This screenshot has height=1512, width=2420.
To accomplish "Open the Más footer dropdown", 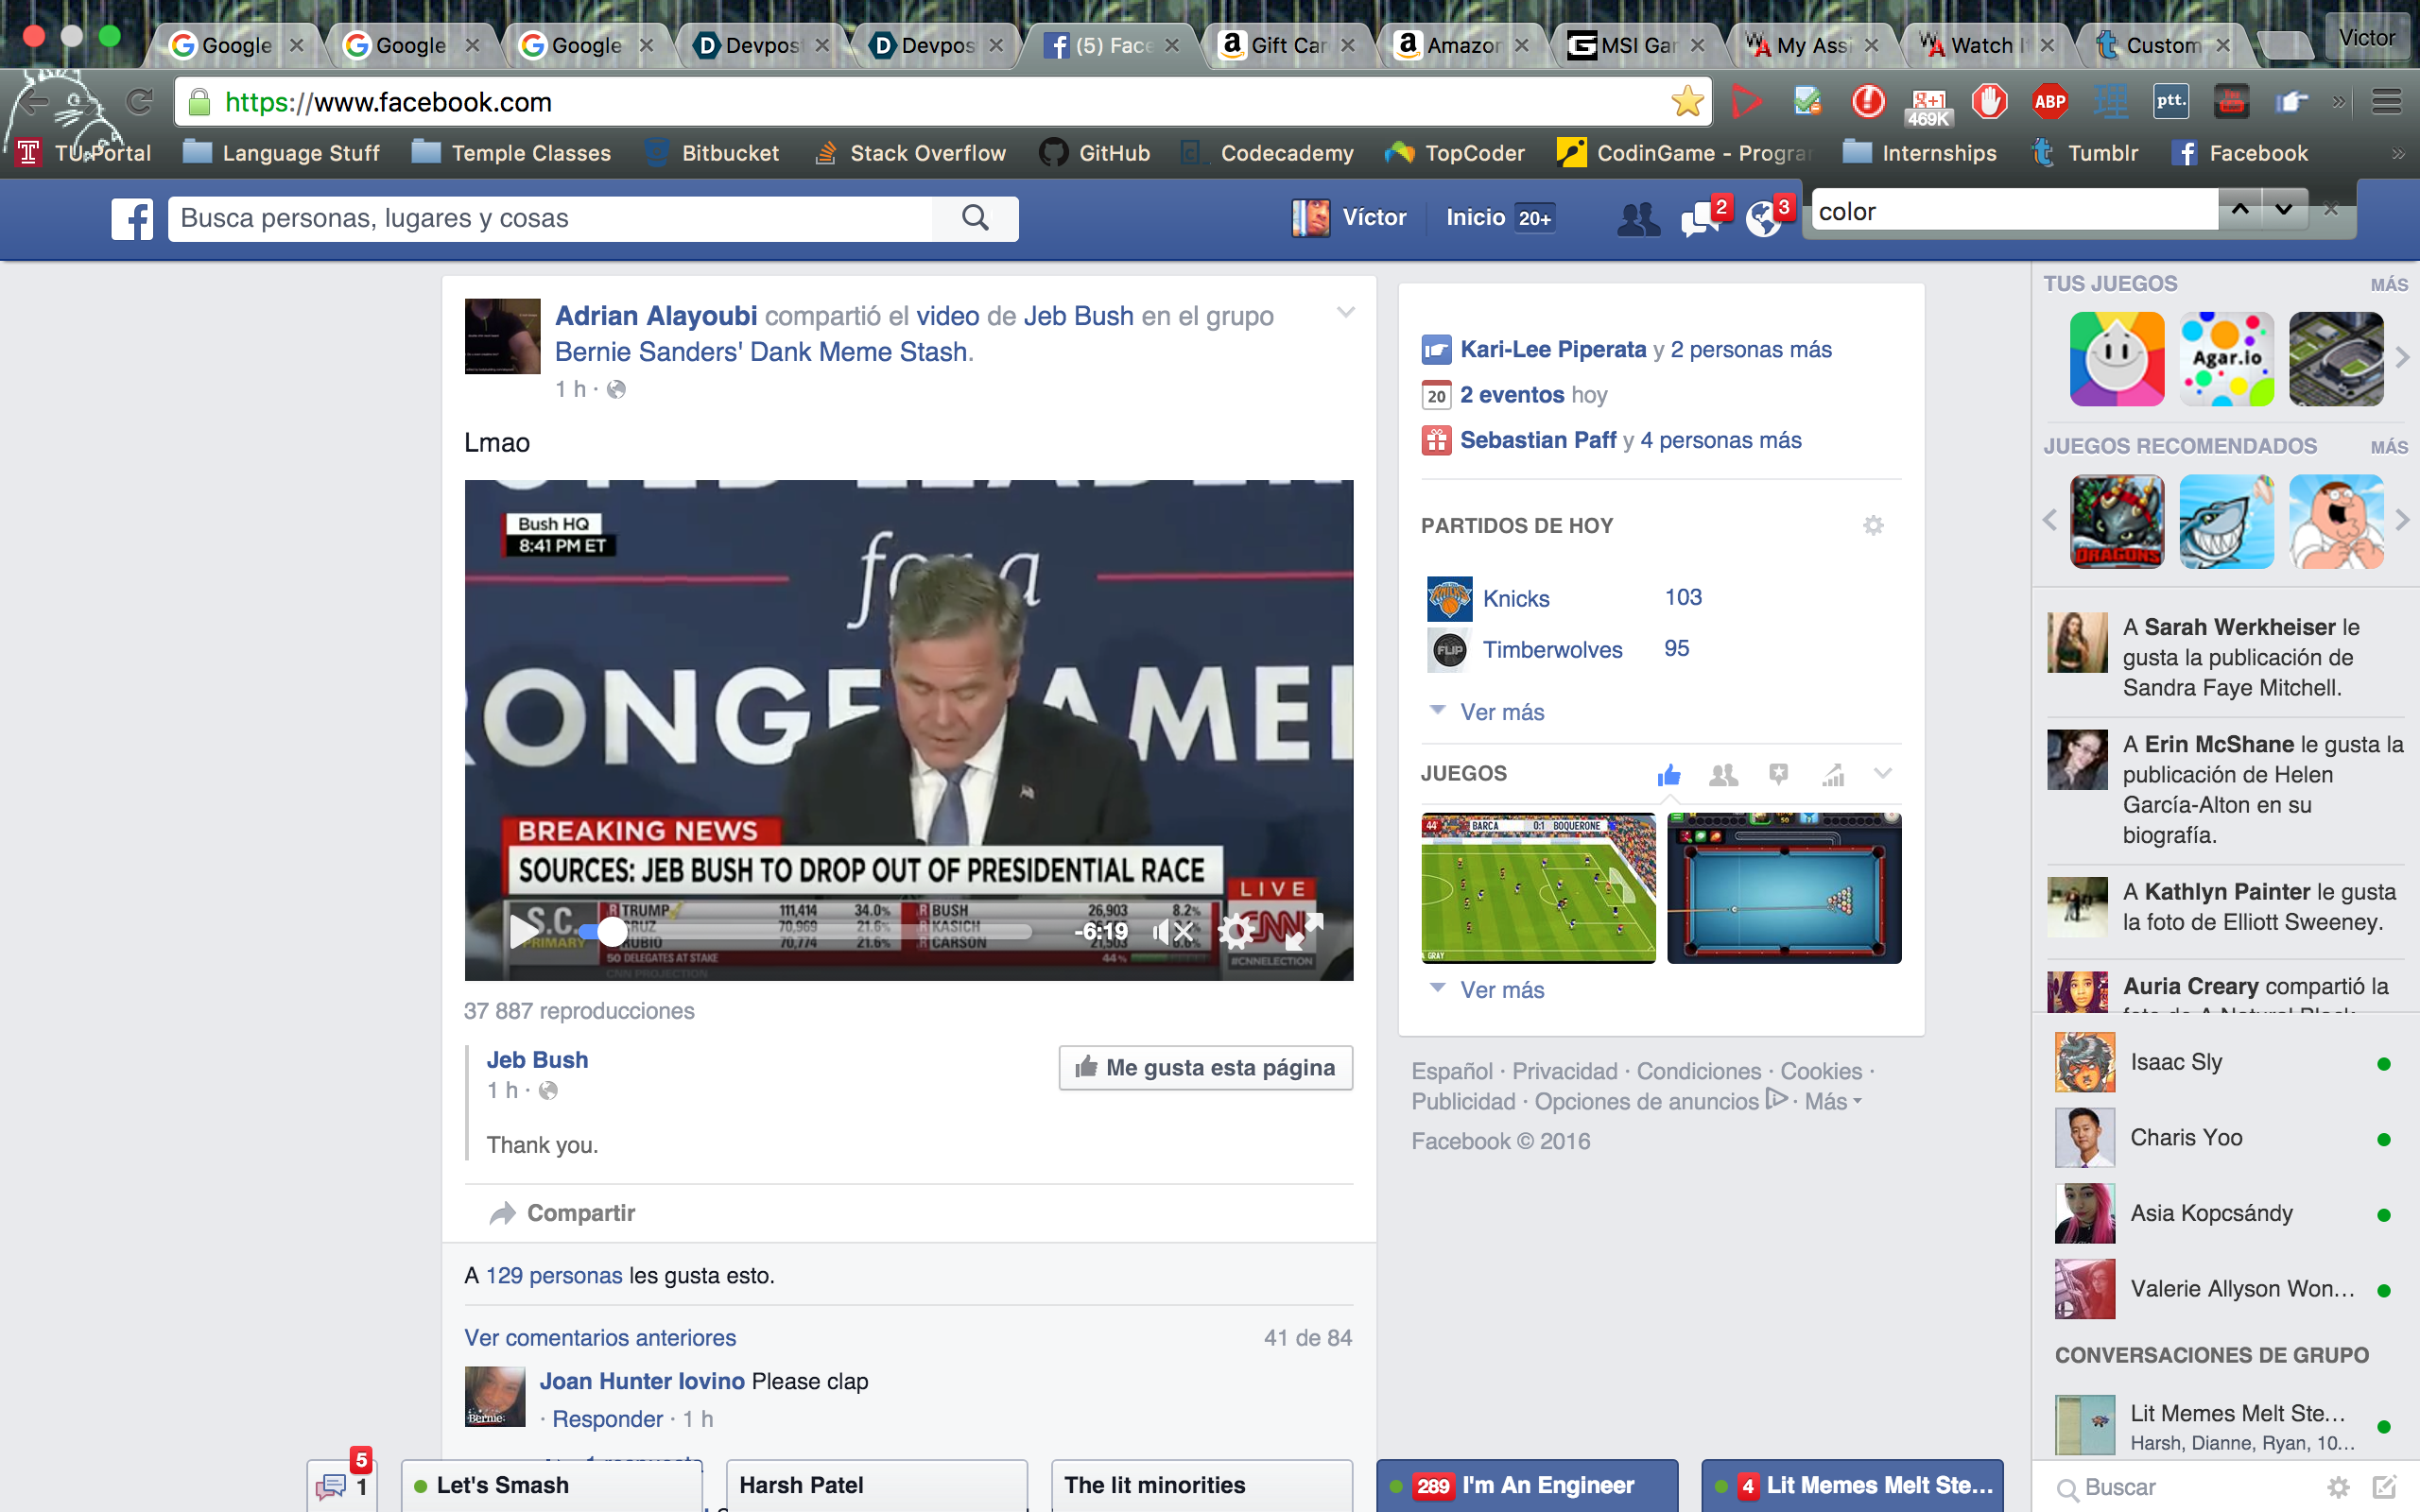I will click(x=1832, y=1101).
